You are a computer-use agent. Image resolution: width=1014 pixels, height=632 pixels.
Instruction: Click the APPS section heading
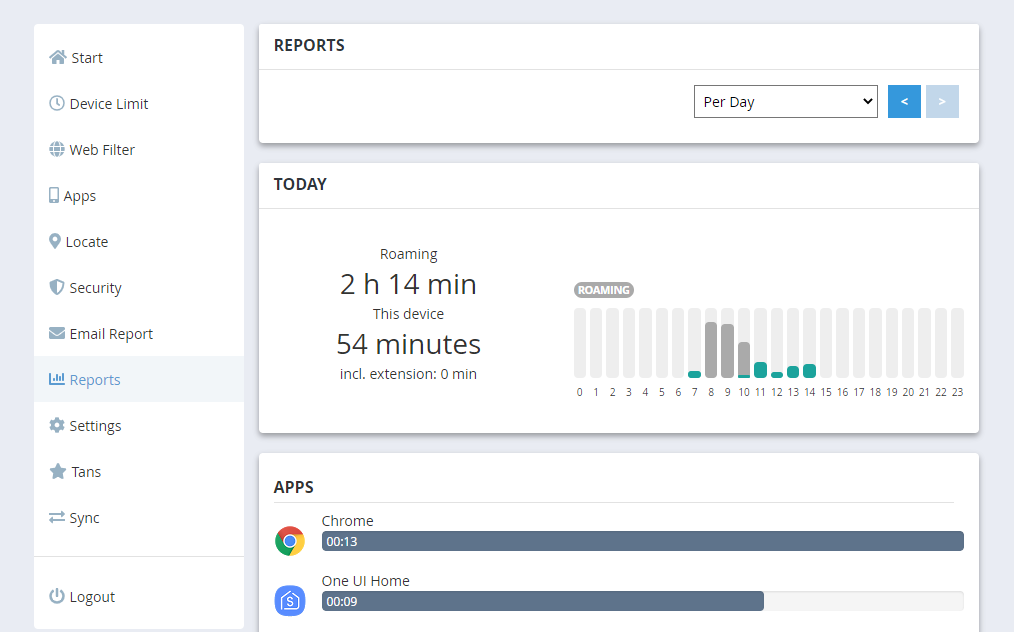click(294, 487)
